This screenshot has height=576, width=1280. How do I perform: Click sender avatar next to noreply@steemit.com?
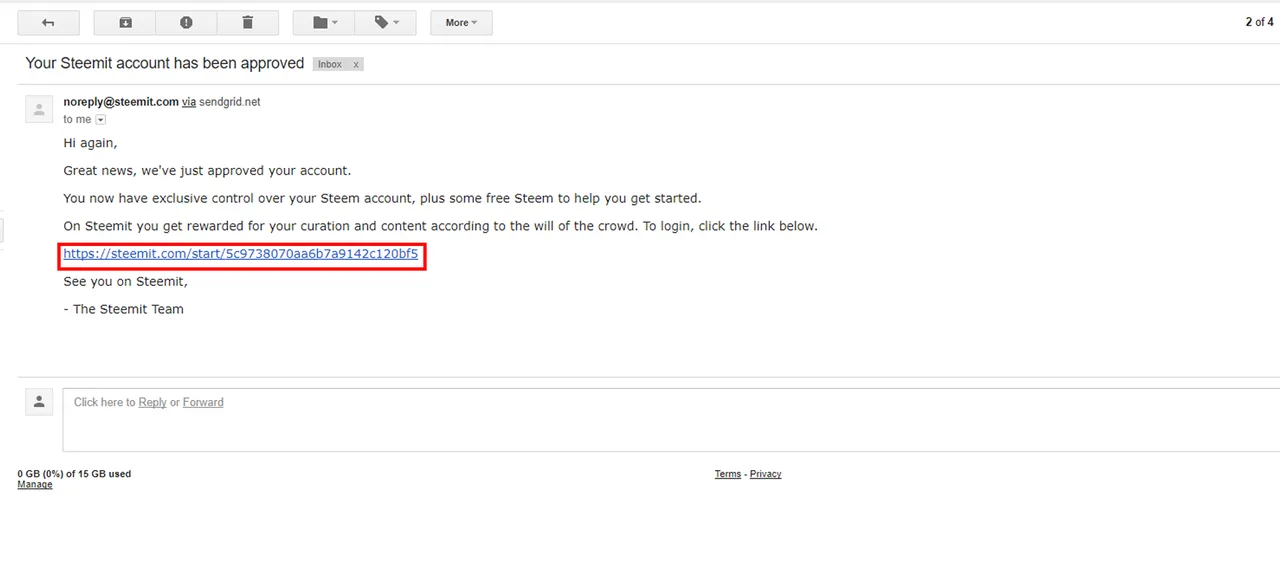pyautogui.click(x=39, y=109)
